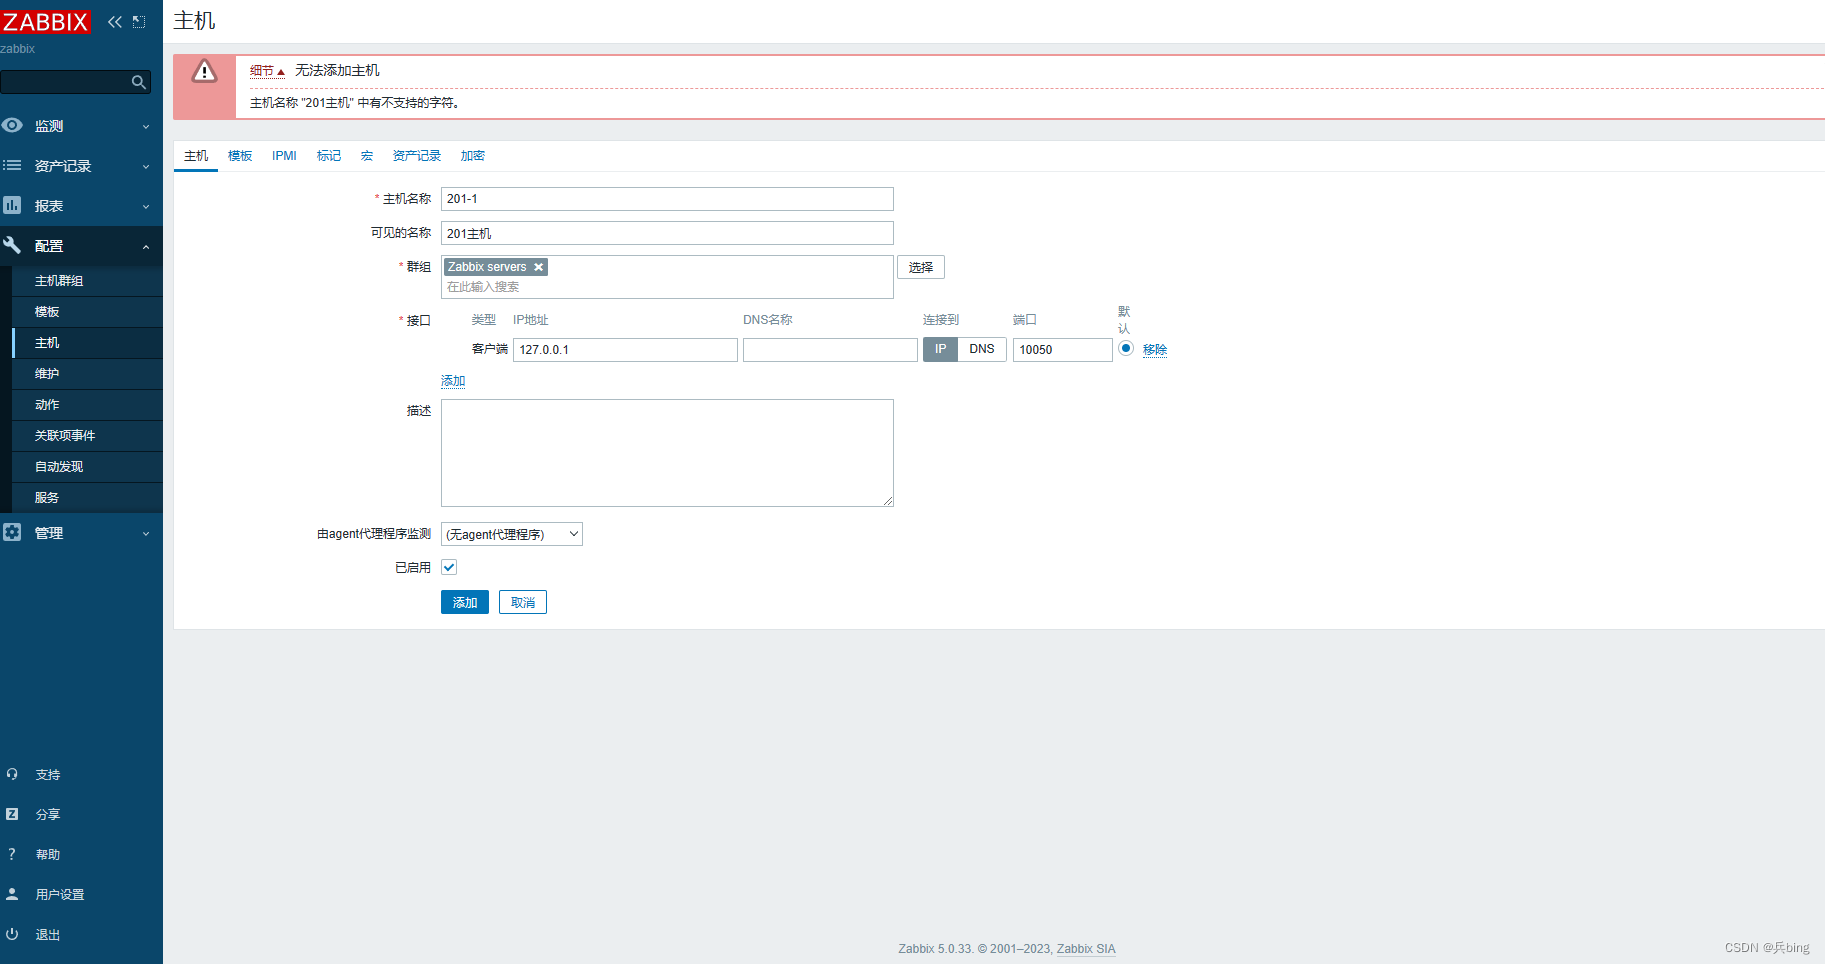Click the 移除 interface link
1825x964 pixels.
(x=1155, y=349)
